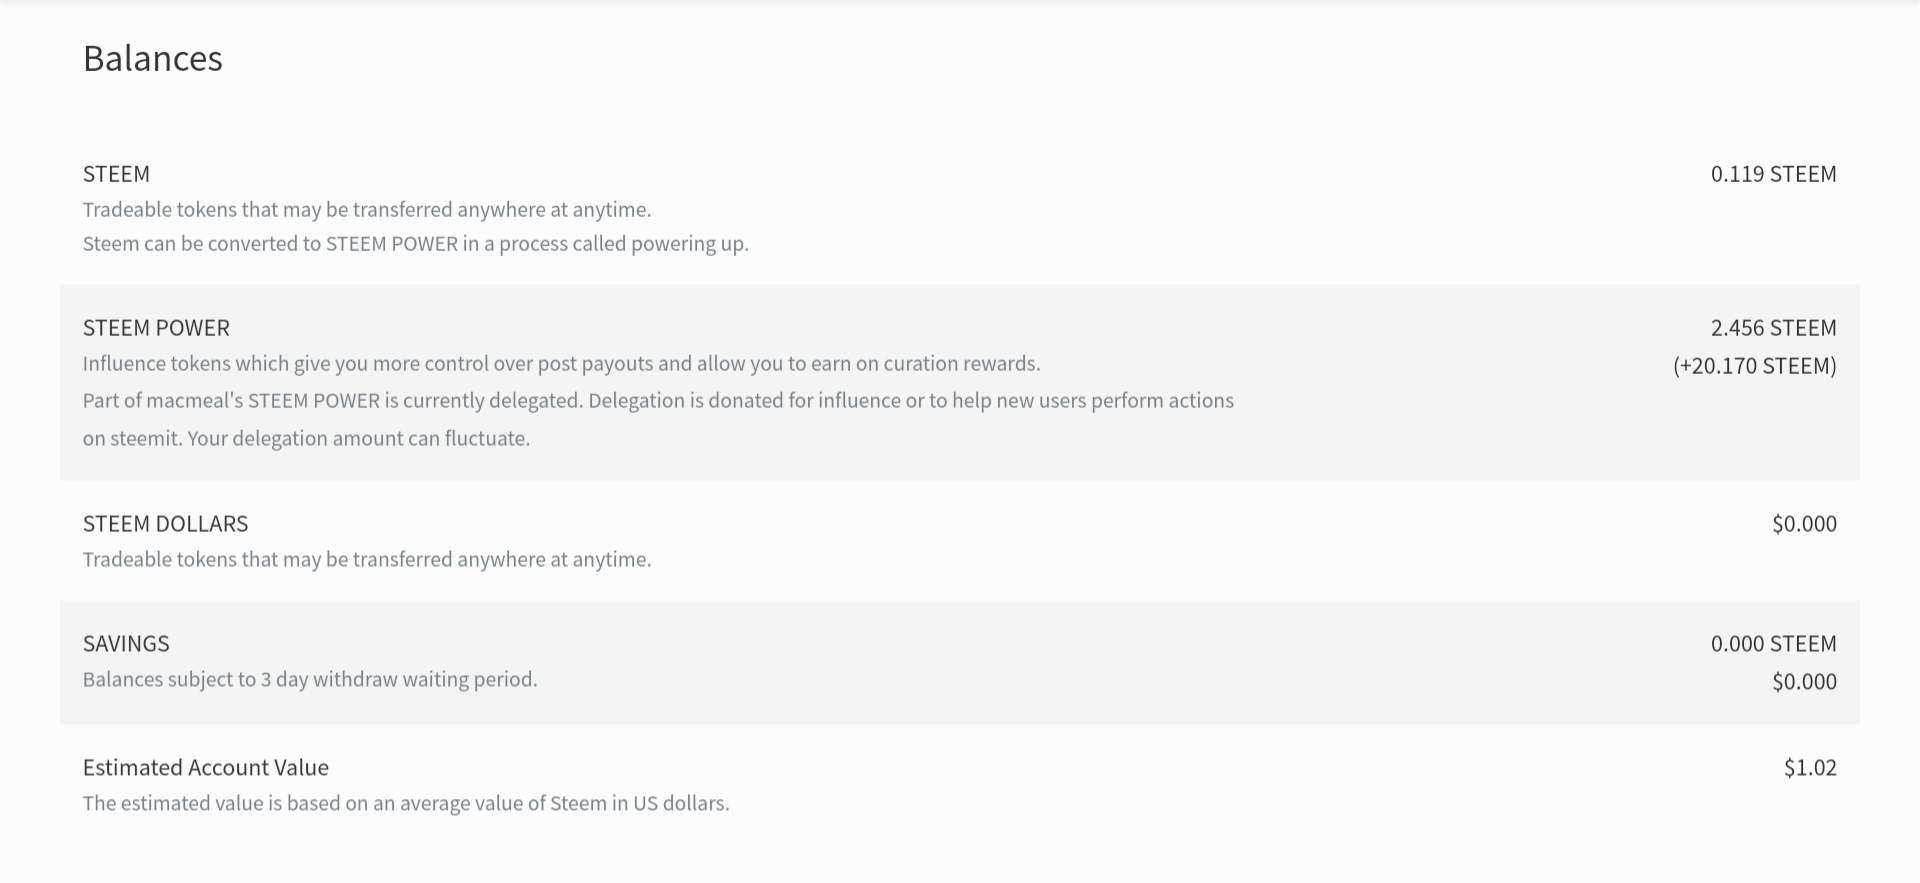Click the average value in US dollars text
Image resolution: width=1920 pixels, height=883 pixels.
tap(406, 804)
